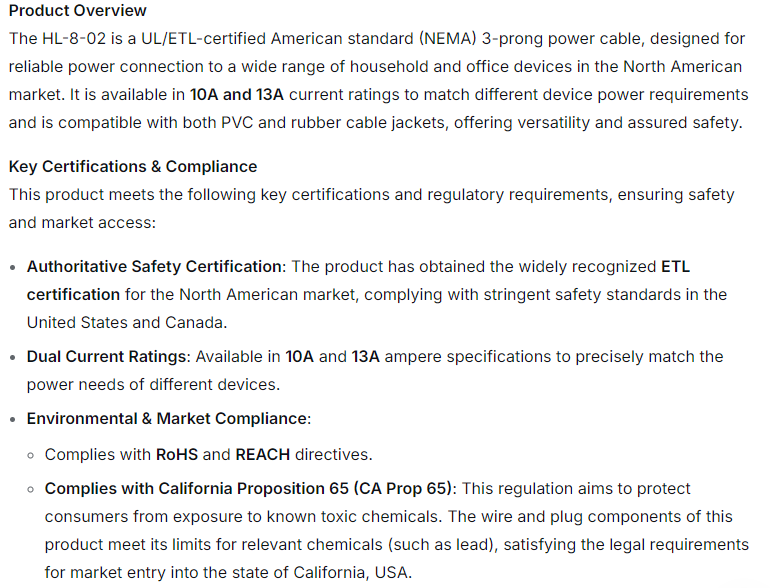Click the "United States and Canada" text
This screenshot has width=780, height=588.
[x=125, y=323]
